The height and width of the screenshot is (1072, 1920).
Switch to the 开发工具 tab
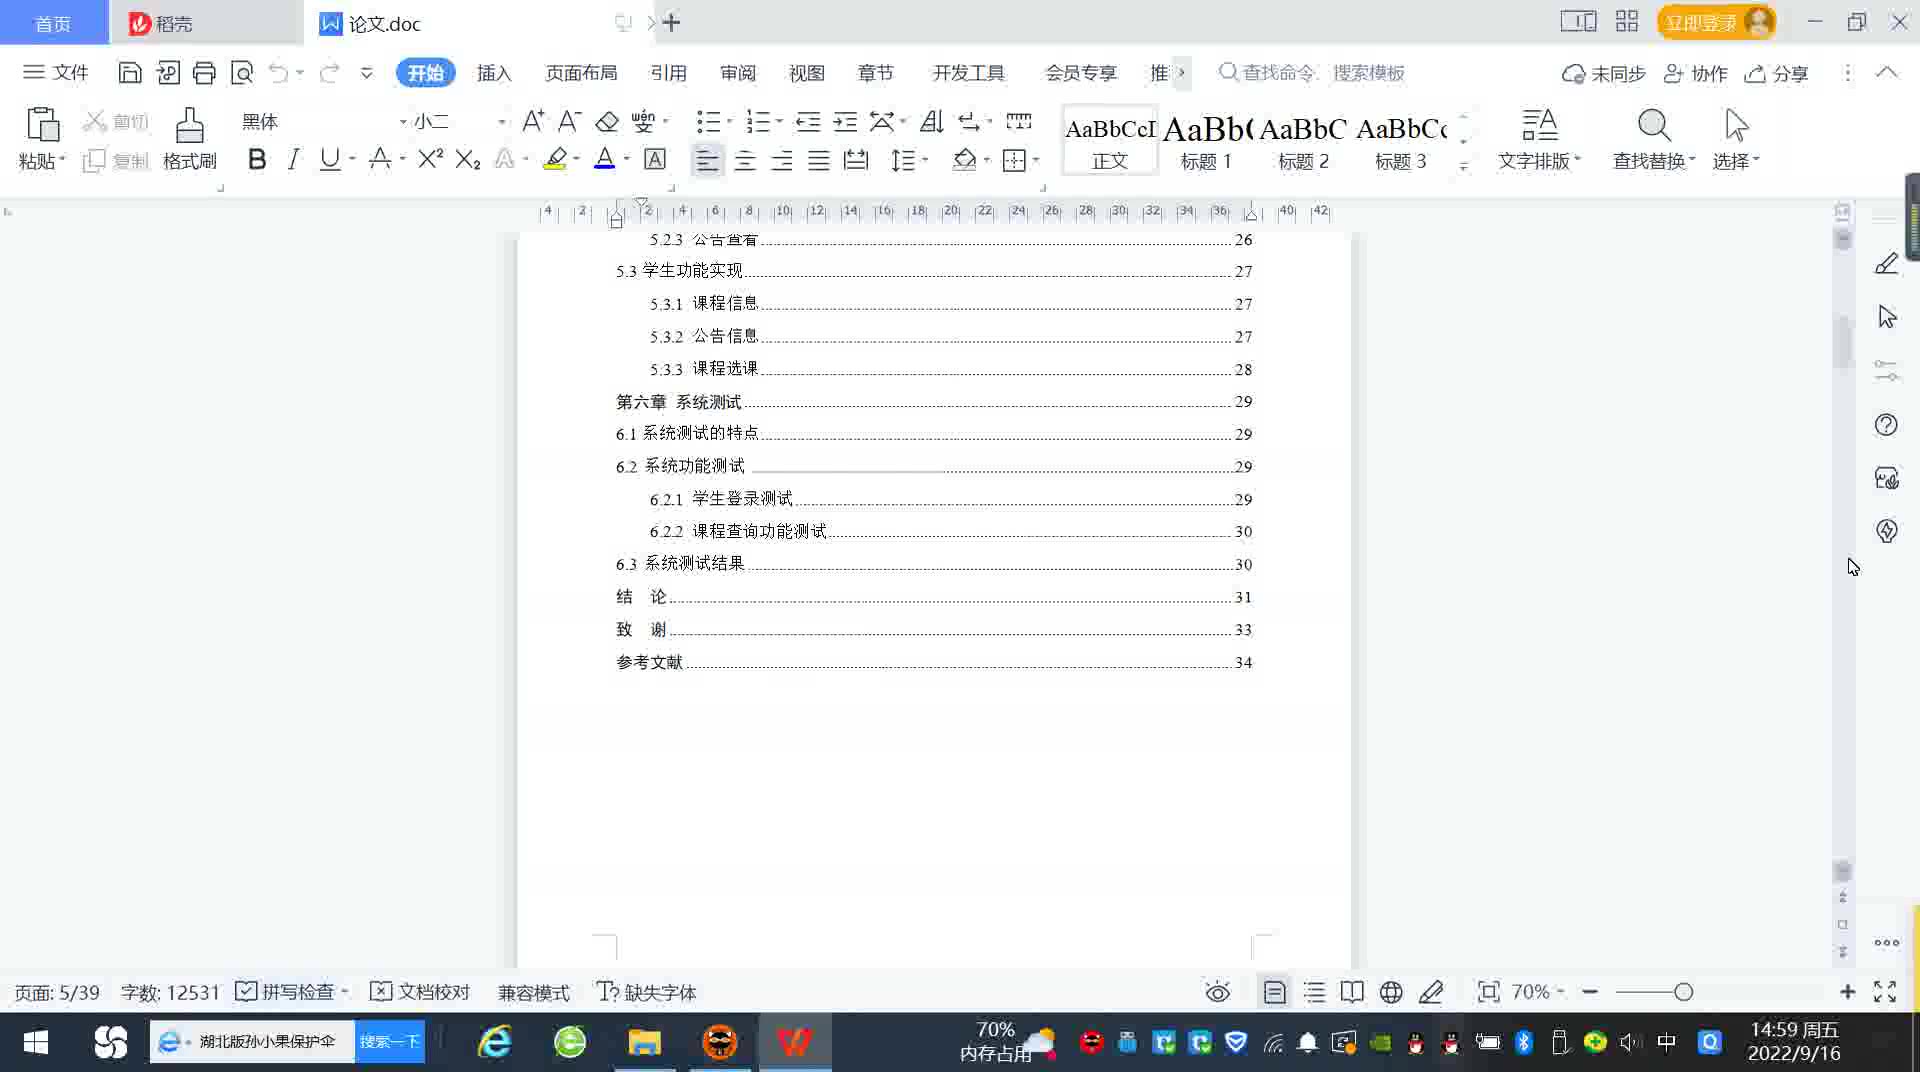click(968, 73)
